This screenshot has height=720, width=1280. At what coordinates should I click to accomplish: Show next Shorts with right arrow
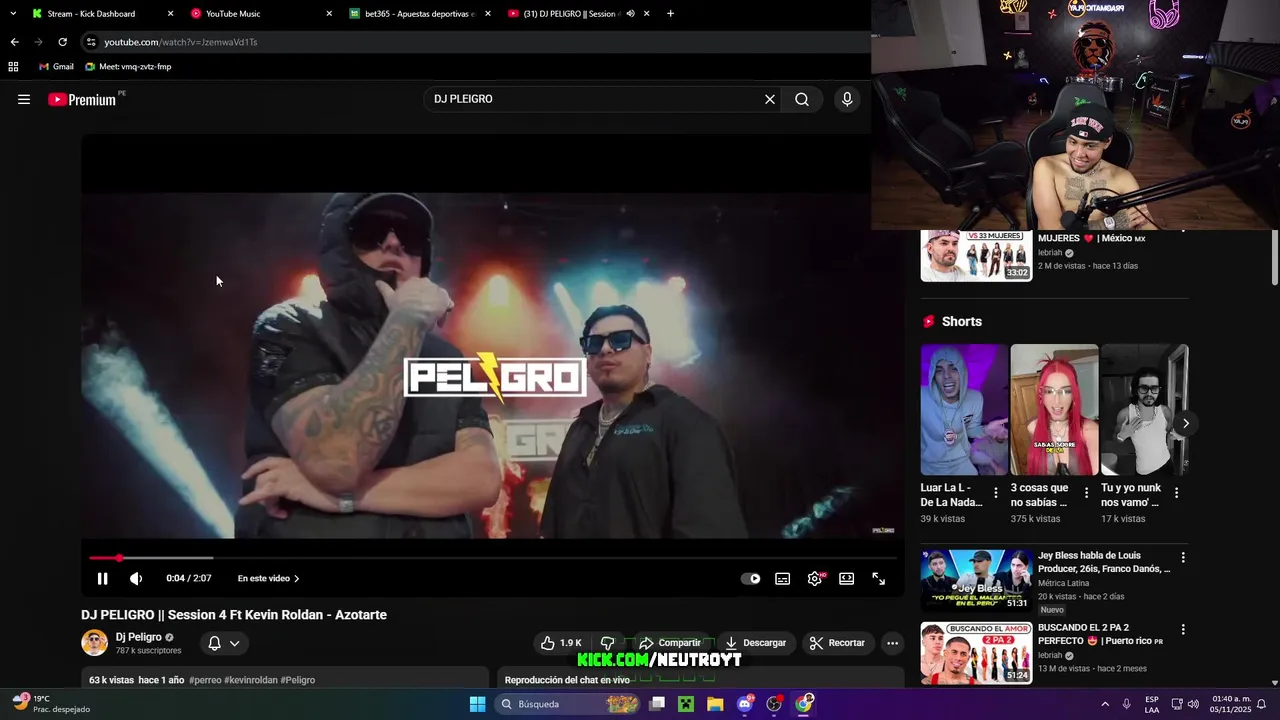pos(1185,423)
